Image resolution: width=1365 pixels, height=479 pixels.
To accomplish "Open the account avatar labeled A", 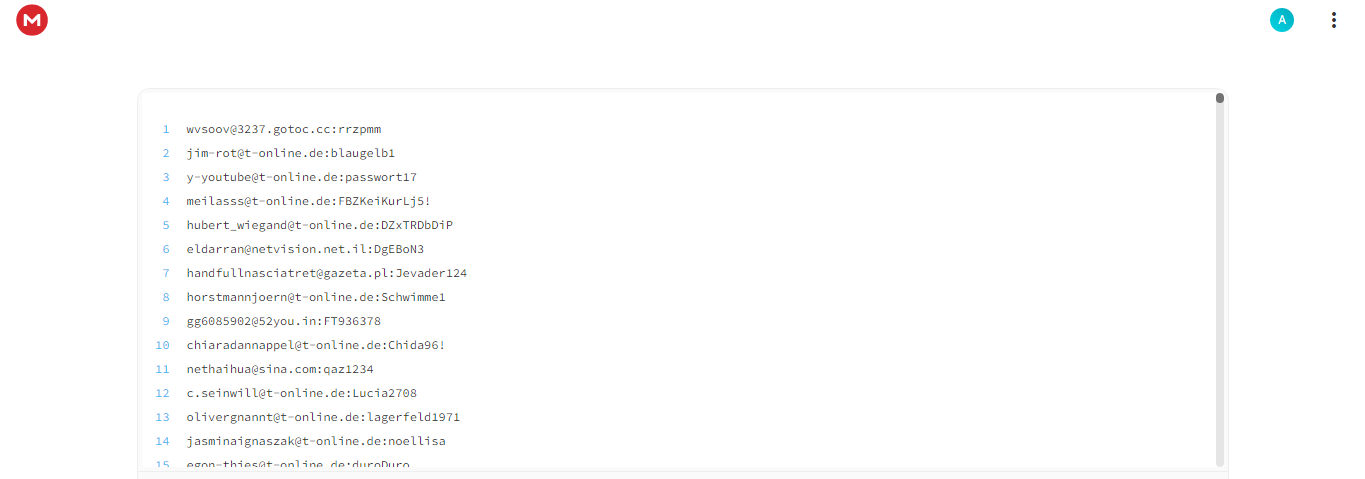I will tap(1282, 20).
